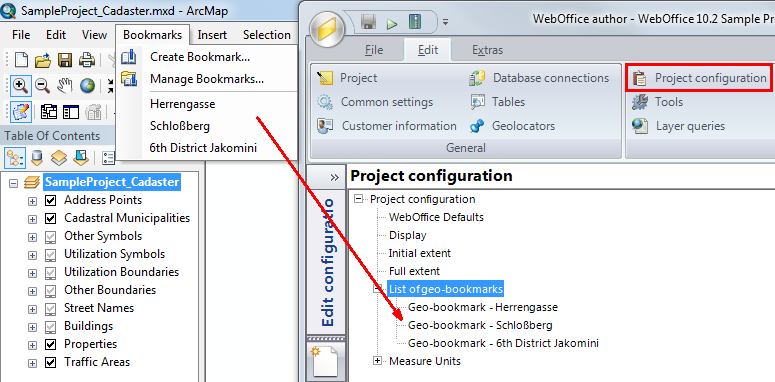Switch to the Extras ribbon tab
The width and height of the screenshot is (775, 382).
coord(487,50)
